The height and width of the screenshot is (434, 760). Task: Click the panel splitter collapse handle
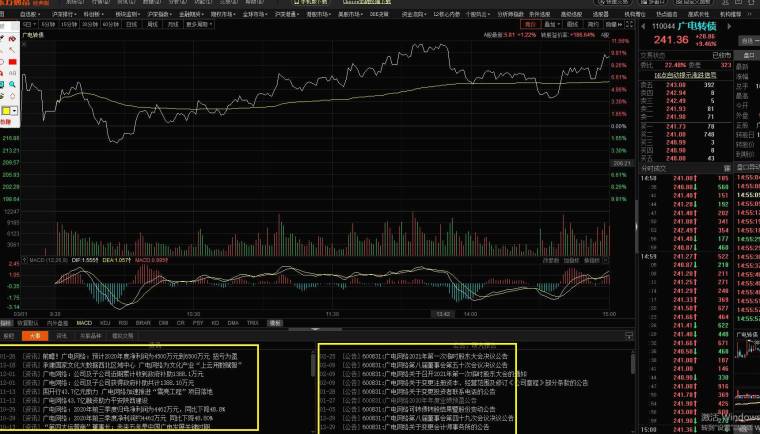pos(315,329)
